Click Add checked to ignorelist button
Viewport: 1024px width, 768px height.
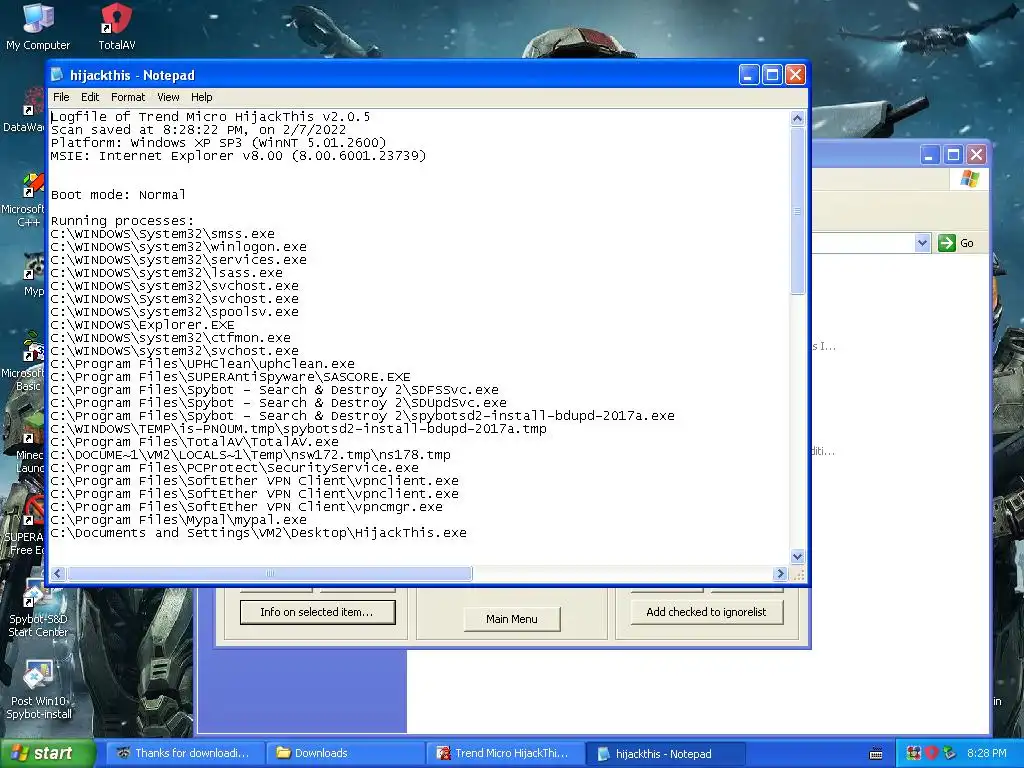click(x=706, y=612)
